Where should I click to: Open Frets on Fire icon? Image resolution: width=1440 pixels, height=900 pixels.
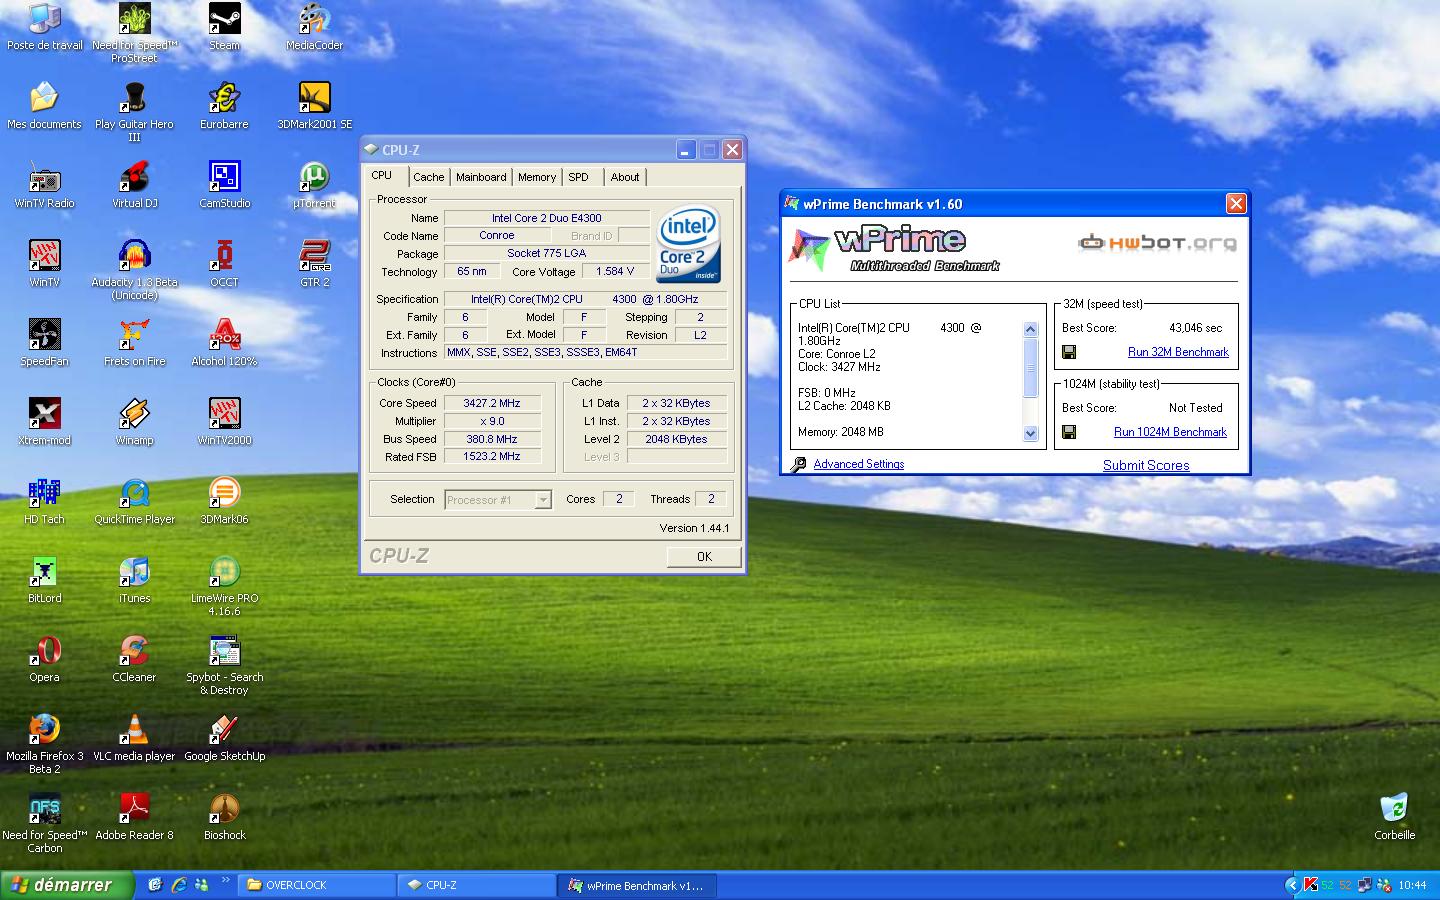[134, 343]
